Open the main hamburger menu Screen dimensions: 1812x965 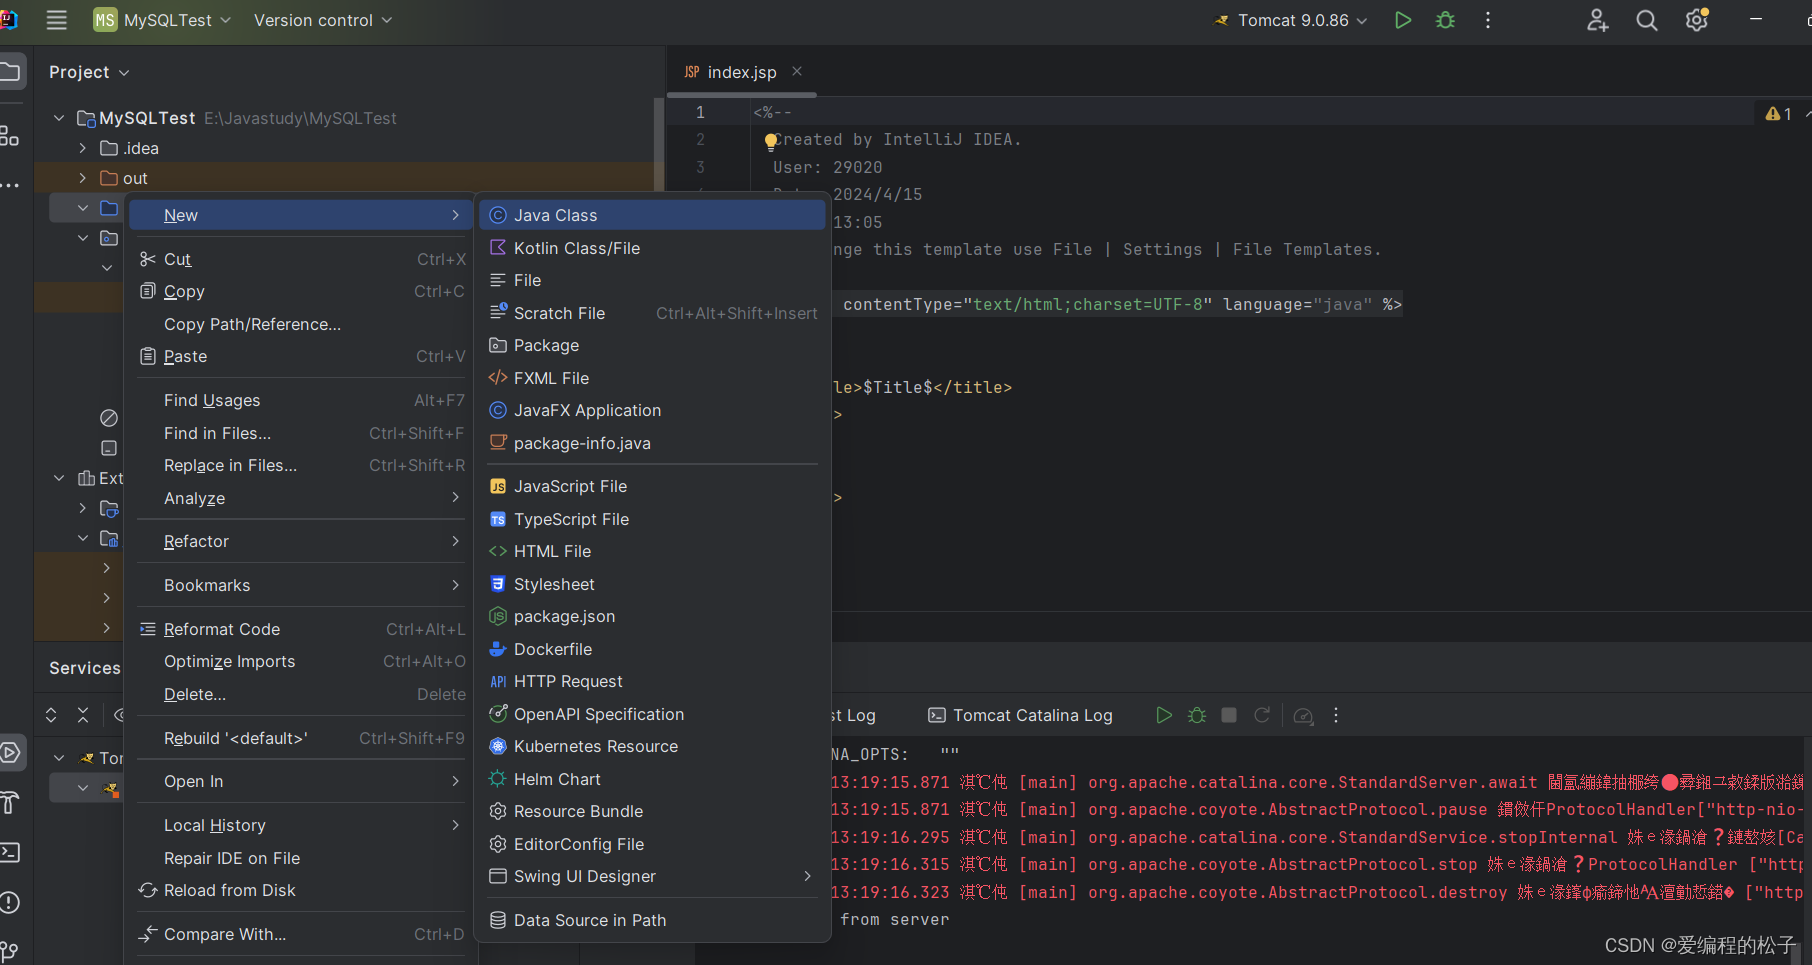(57, 20)
